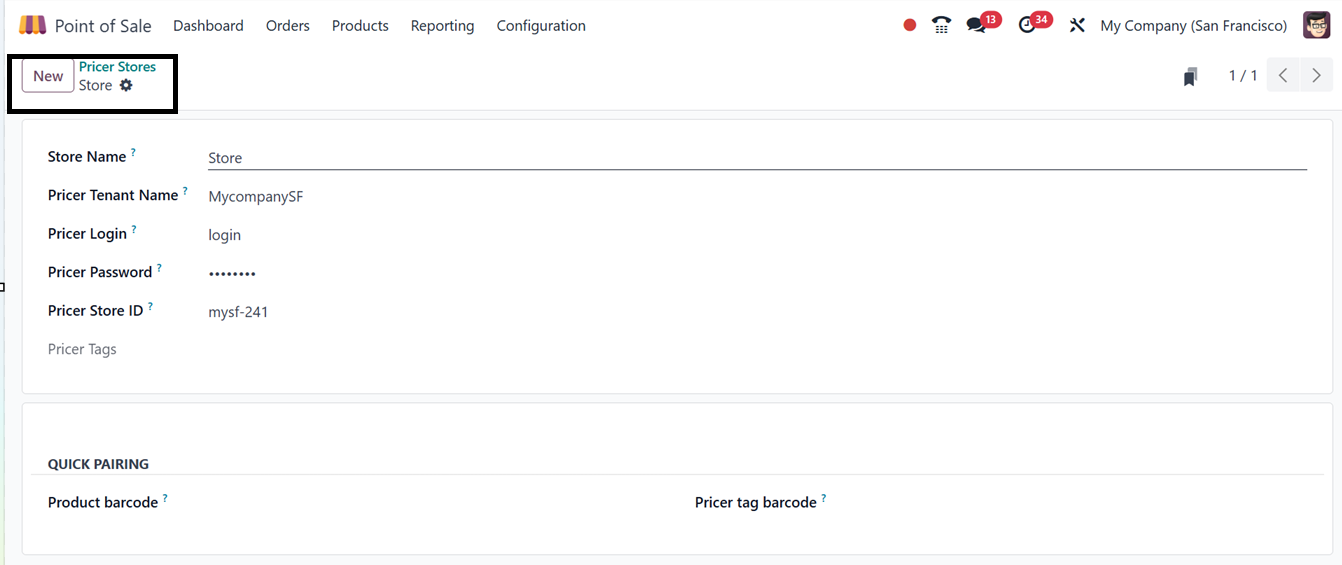Go to the previous record arrow
1342x565 pixels.
pyautogui.click(x=1283, y=76)
